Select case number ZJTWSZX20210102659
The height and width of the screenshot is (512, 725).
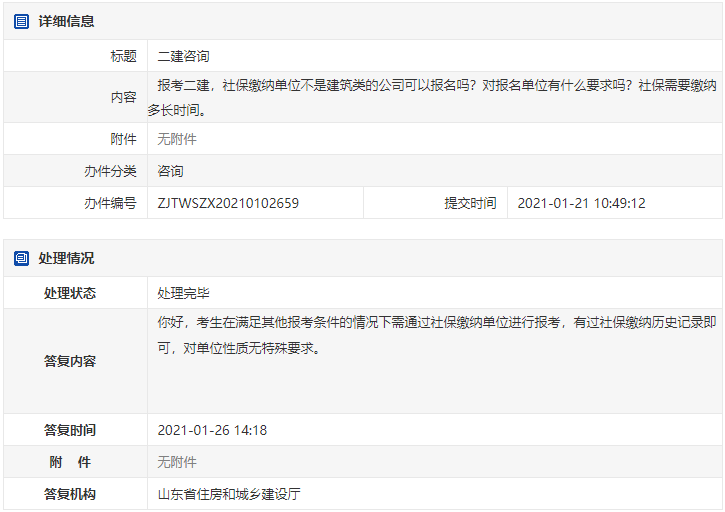[228, 203]
